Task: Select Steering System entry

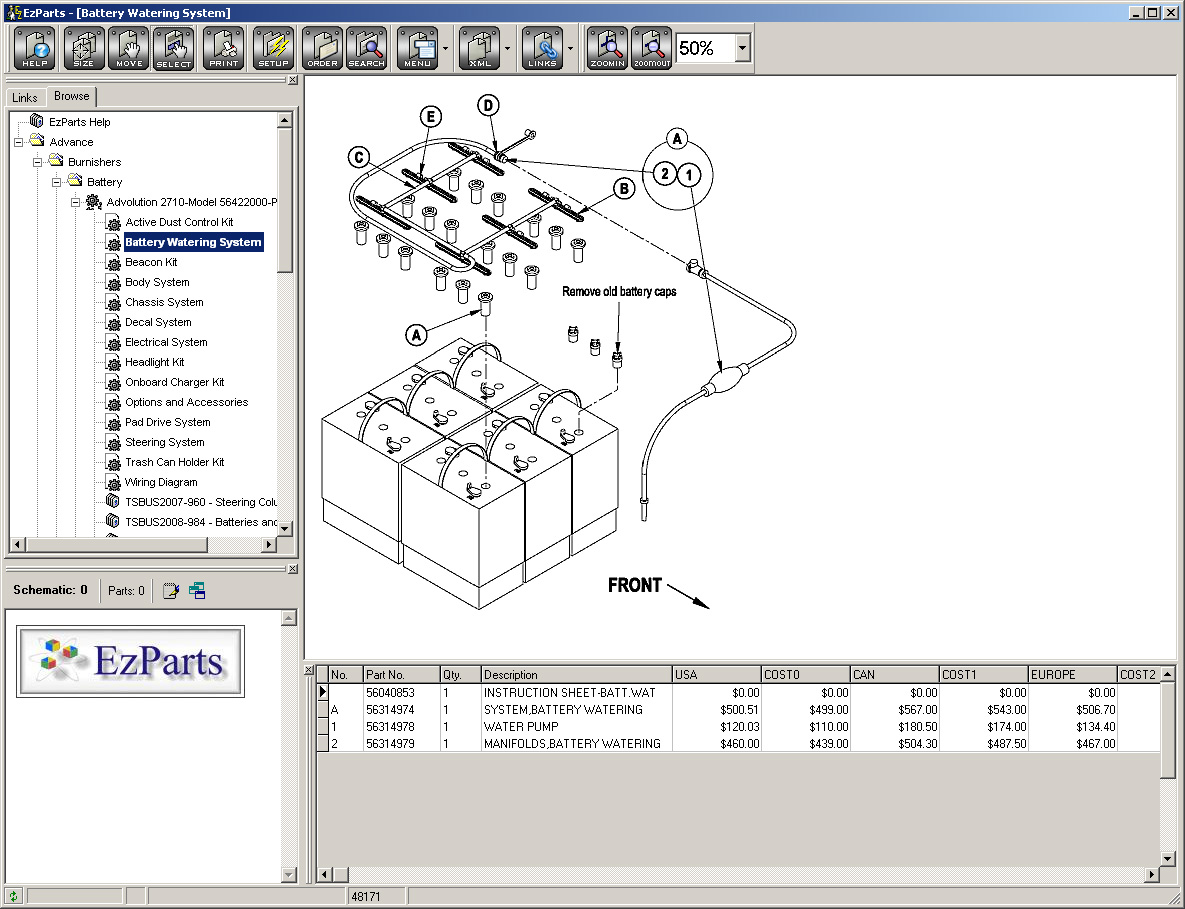Action: coord(165,442)
